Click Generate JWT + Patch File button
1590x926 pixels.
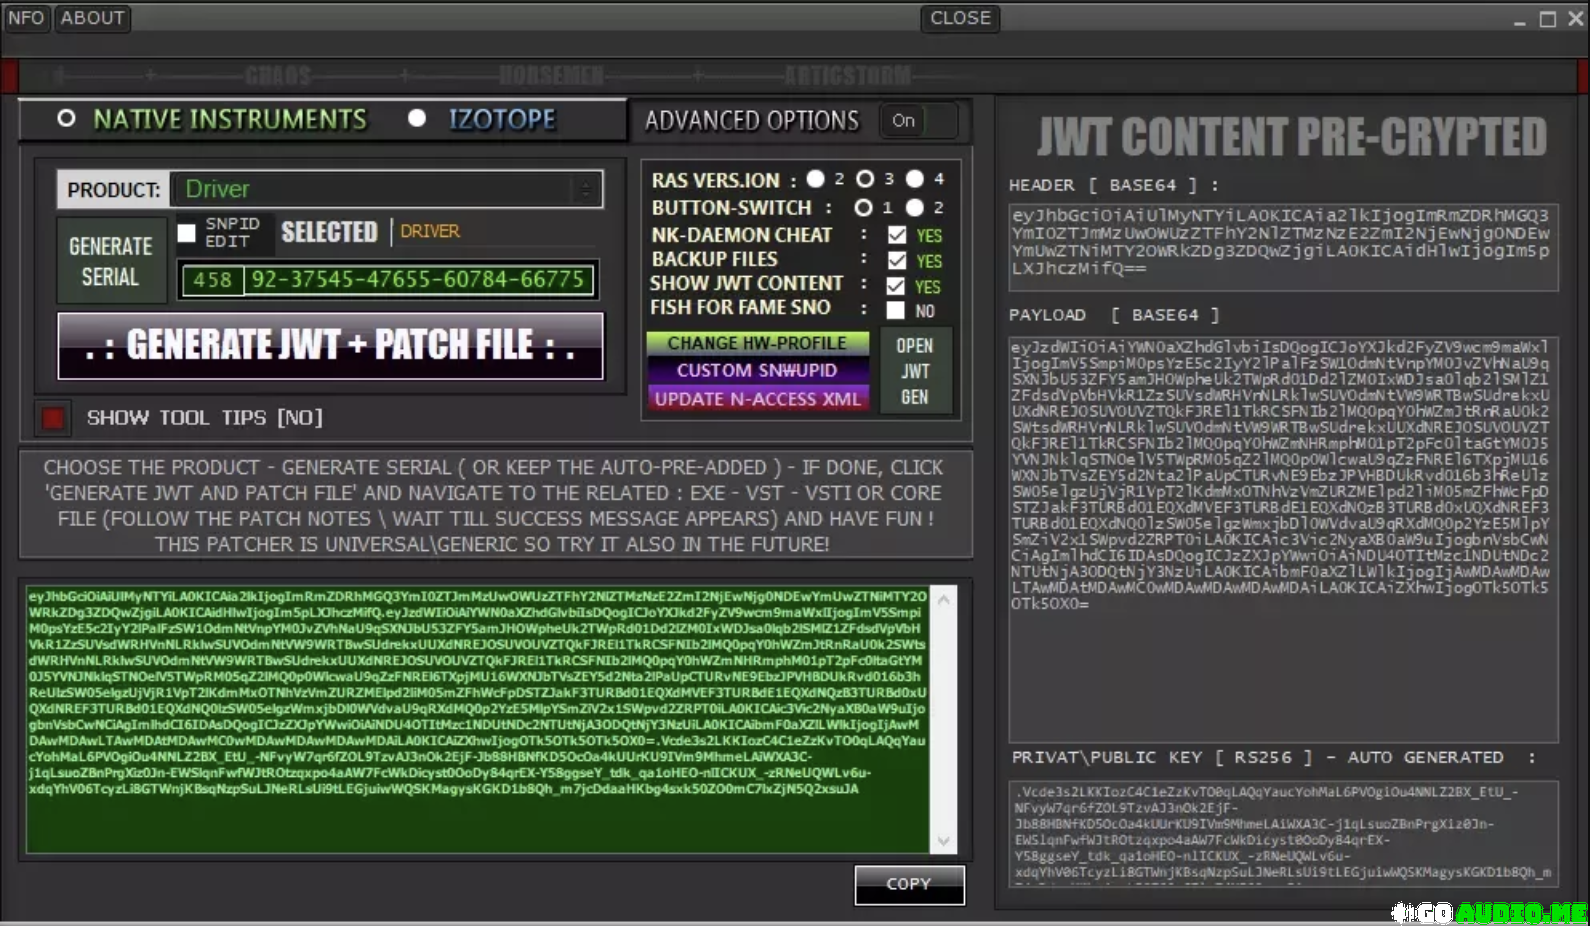click(331, 346)
